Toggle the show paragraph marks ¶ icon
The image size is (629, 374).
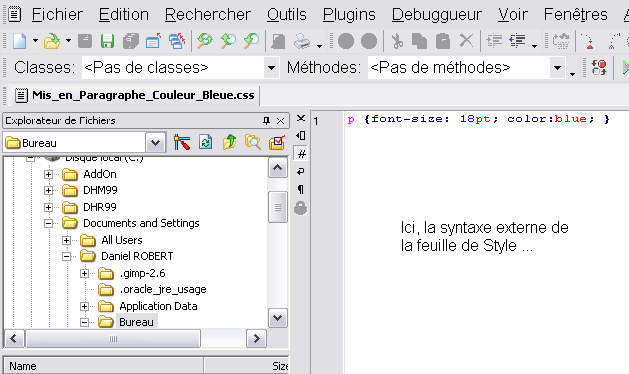tap(301, 189)
